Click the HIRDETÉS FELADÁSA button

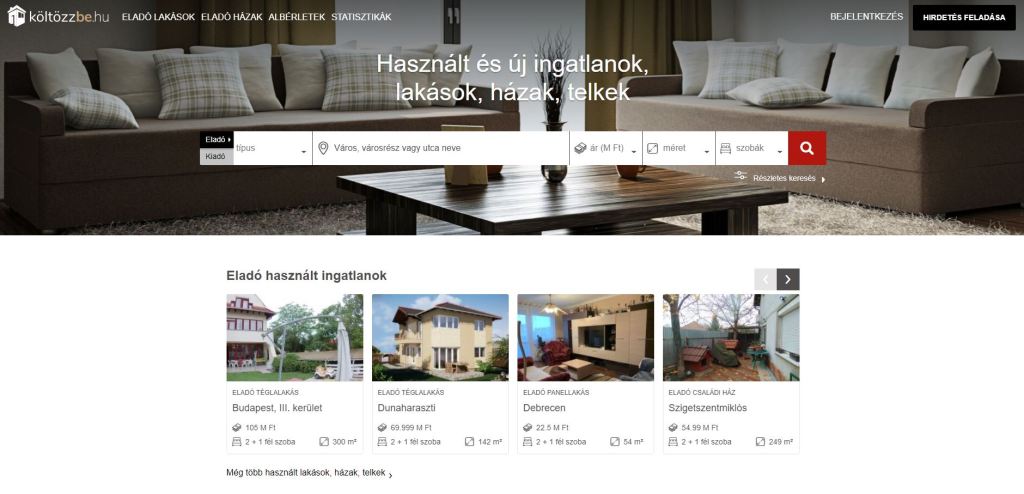(964, 18)
